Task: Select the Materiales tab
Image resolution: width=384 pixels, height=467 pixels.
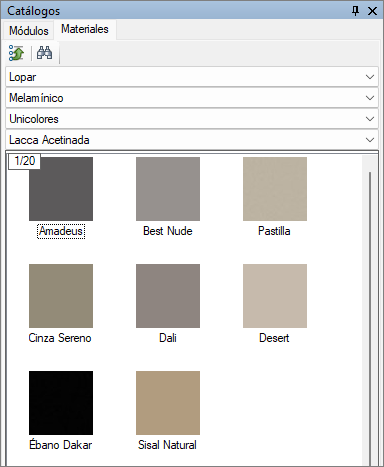Action: coord(85,29)
